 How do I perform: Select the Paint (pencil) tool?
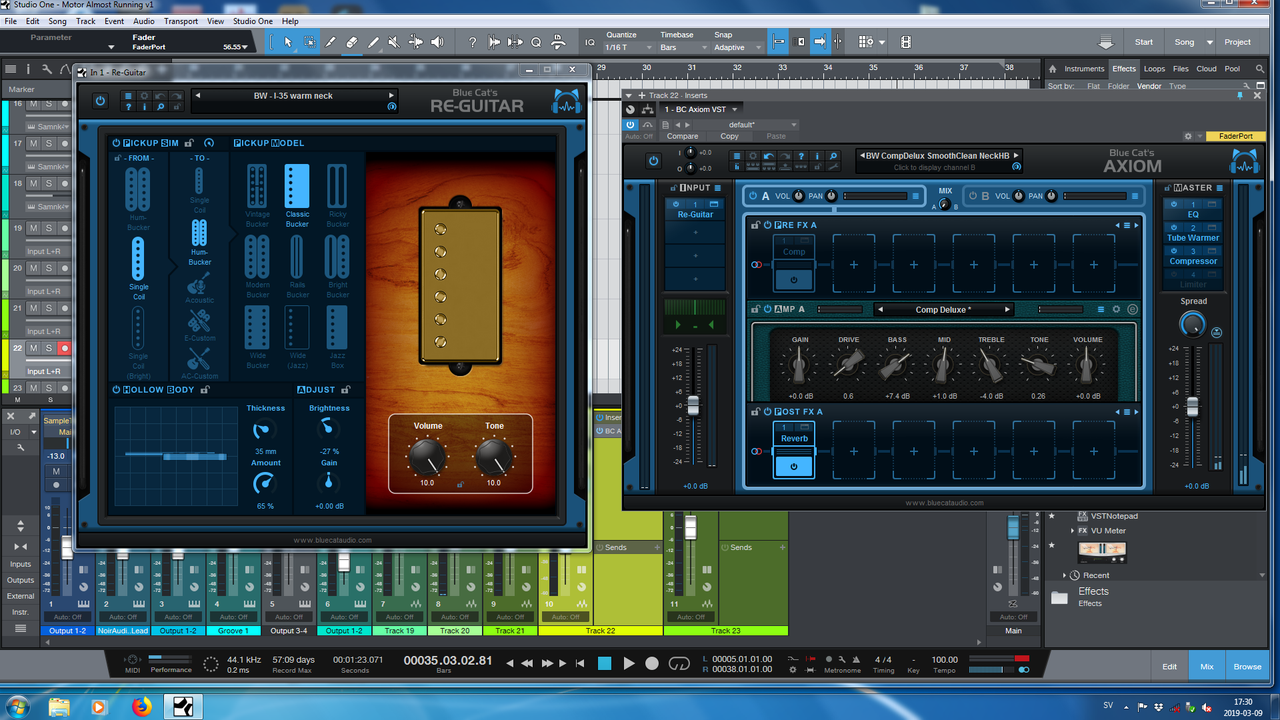(x=374, y=42)
